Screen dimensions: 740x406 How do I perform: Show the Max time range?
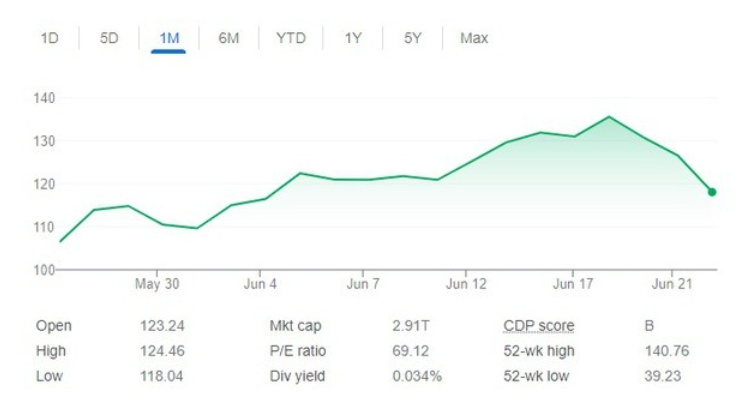pos(474,39)
